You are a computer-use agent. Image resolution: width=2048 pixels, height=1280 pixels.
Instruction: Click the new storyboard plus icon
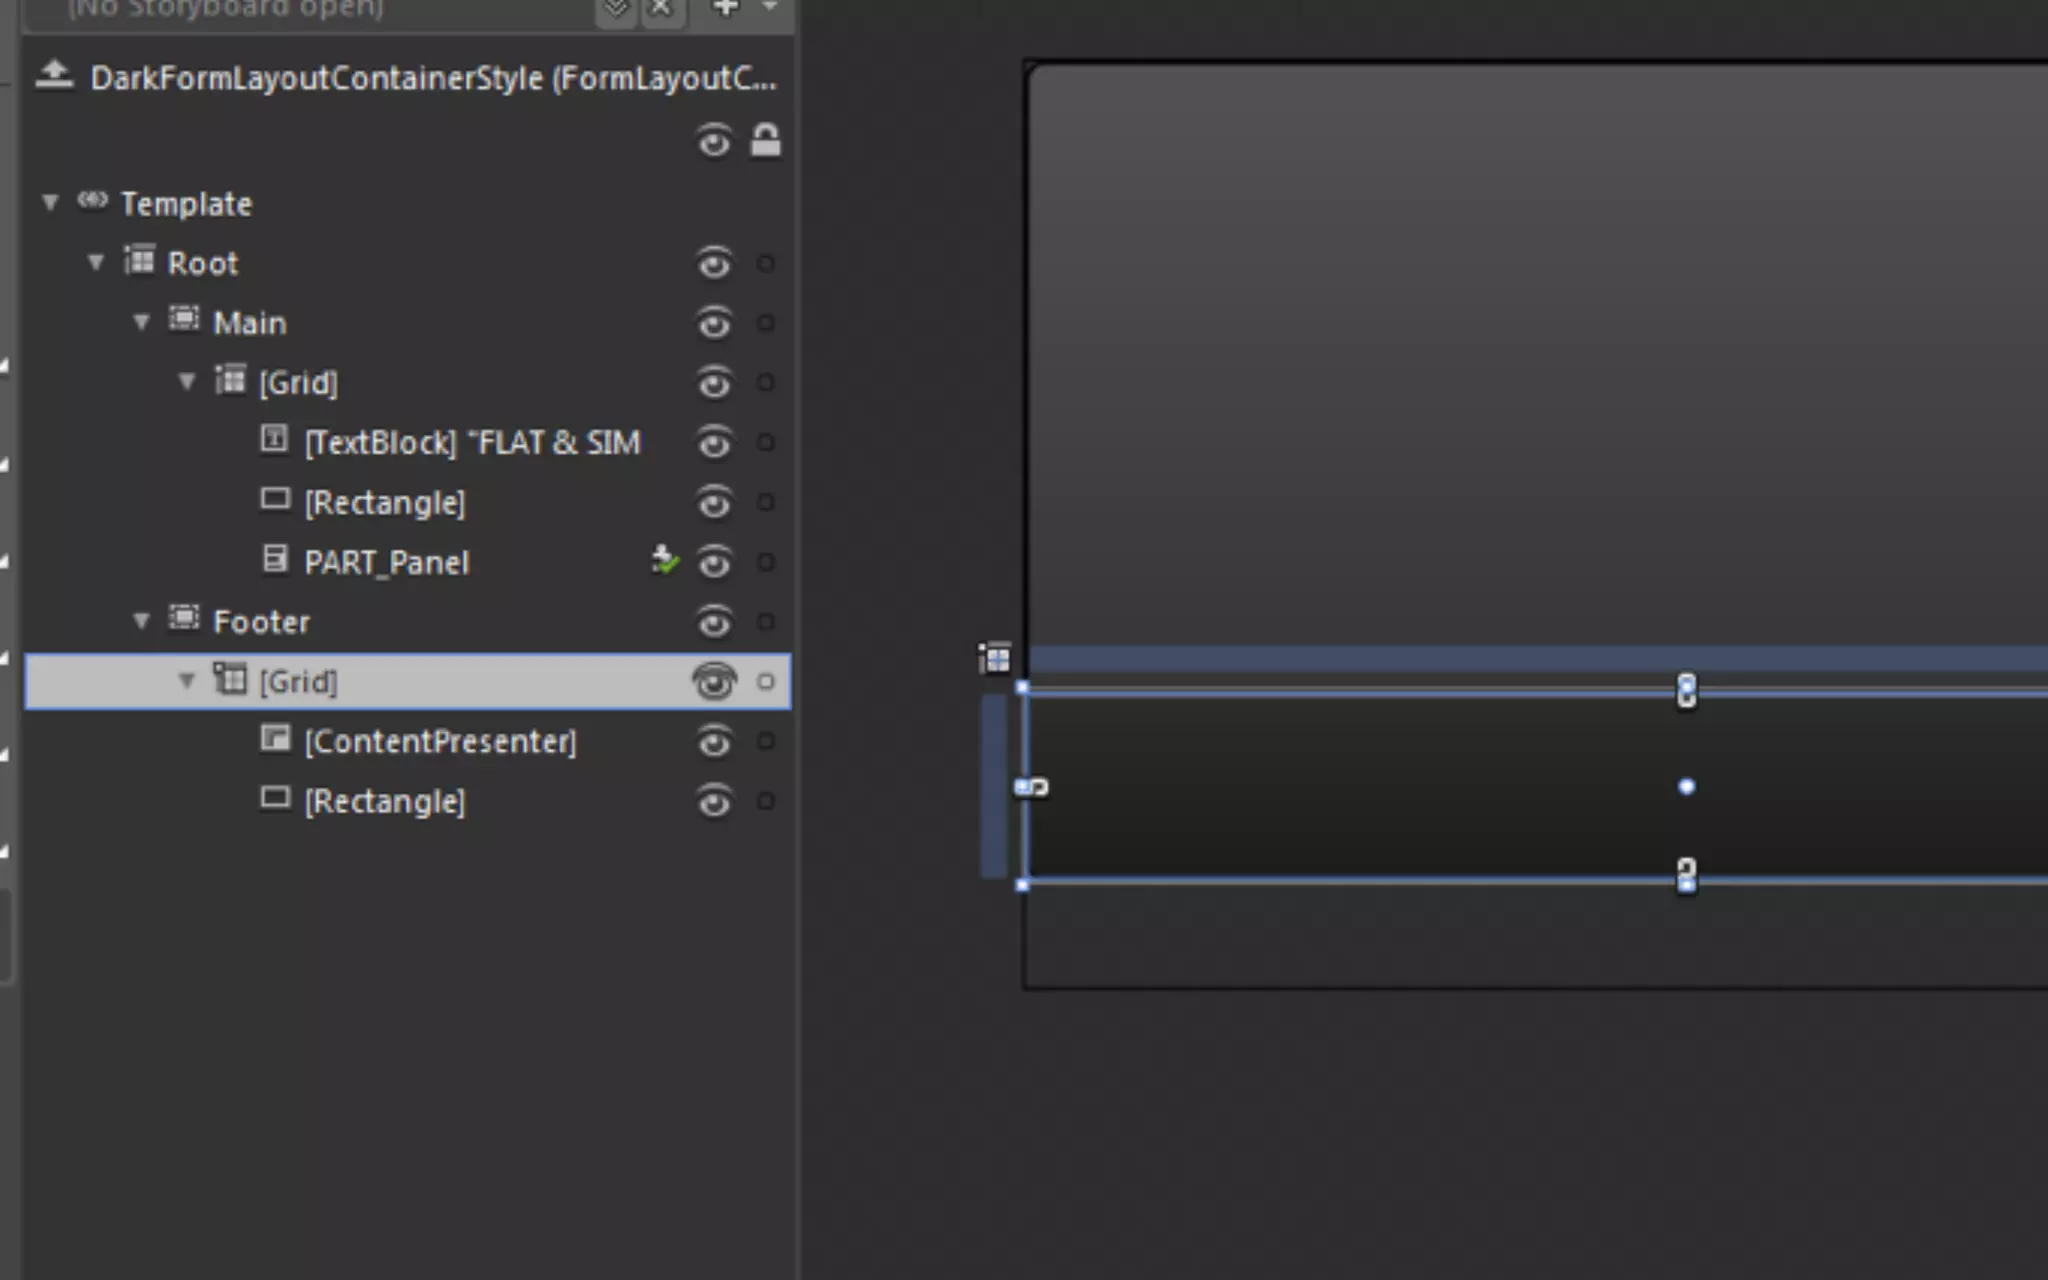tap(725, 8)
